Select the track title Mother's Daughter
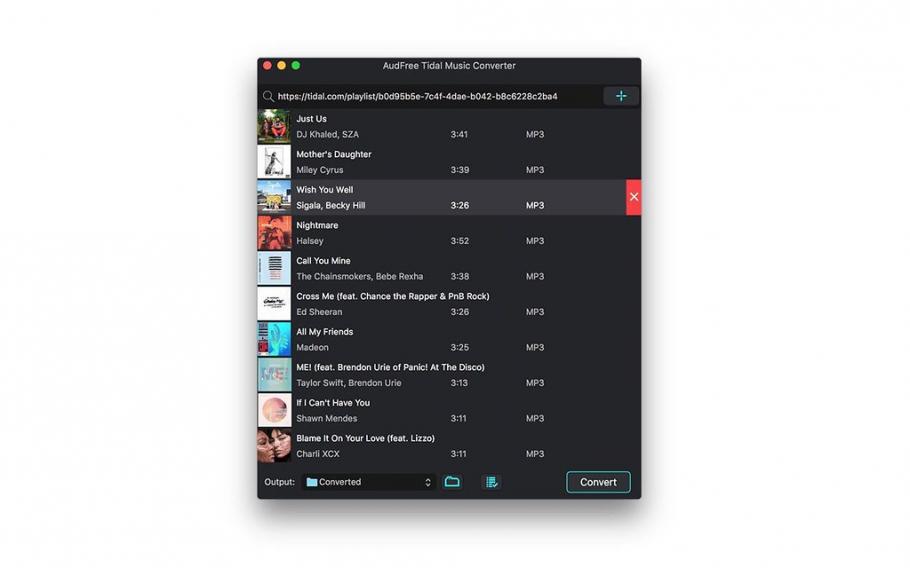The image size is (910, 568). [334, 154]
